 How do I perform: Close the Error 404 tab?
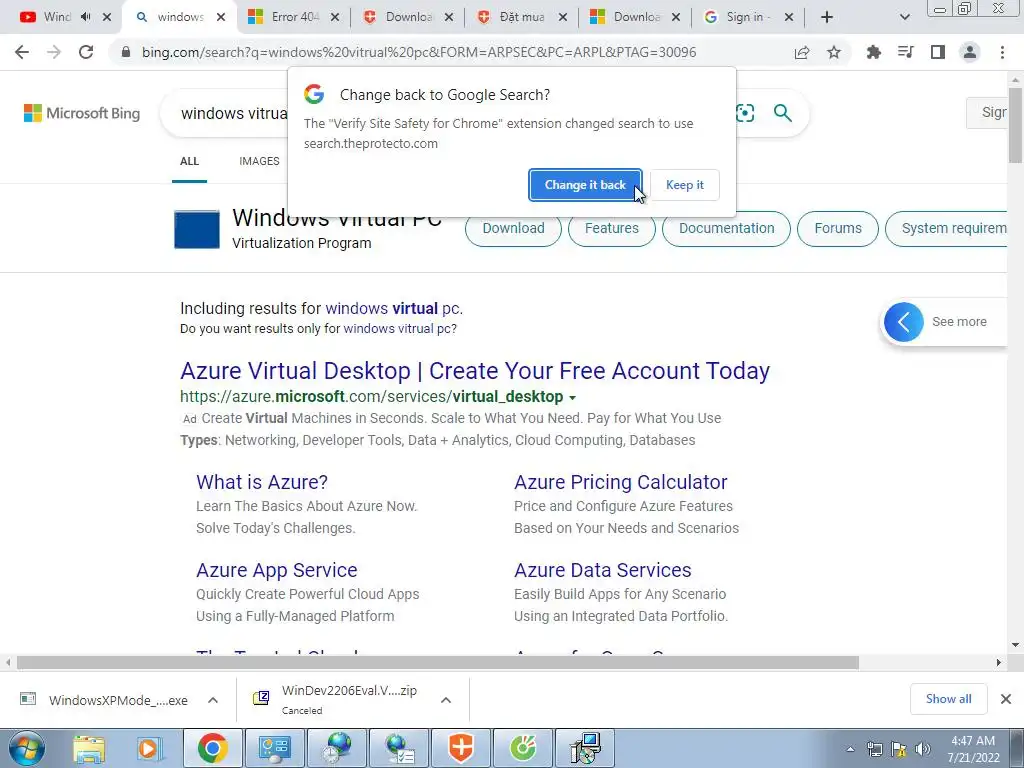coord(334,17)
